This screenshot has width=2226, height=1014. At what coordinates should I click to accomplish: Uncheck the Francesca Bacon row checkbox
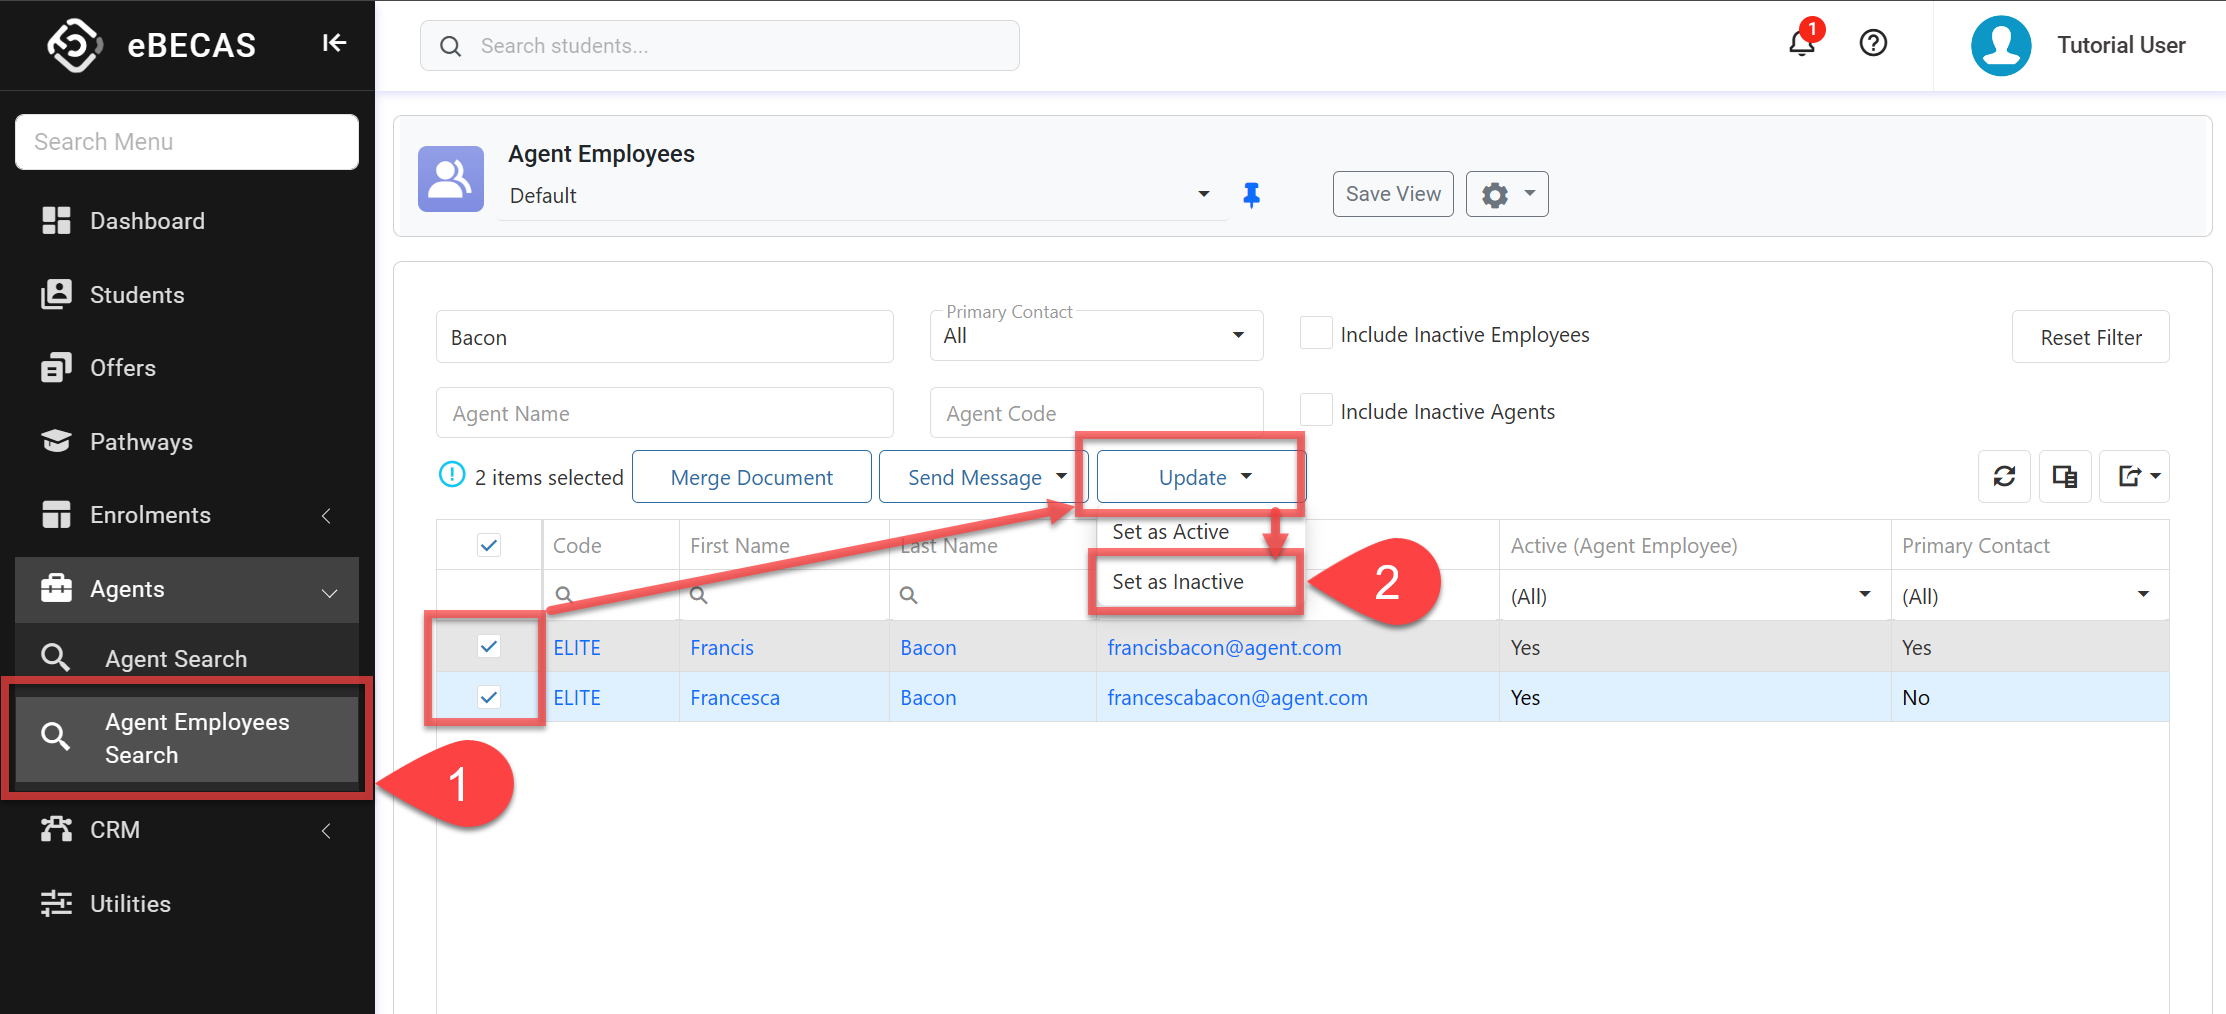489,697
